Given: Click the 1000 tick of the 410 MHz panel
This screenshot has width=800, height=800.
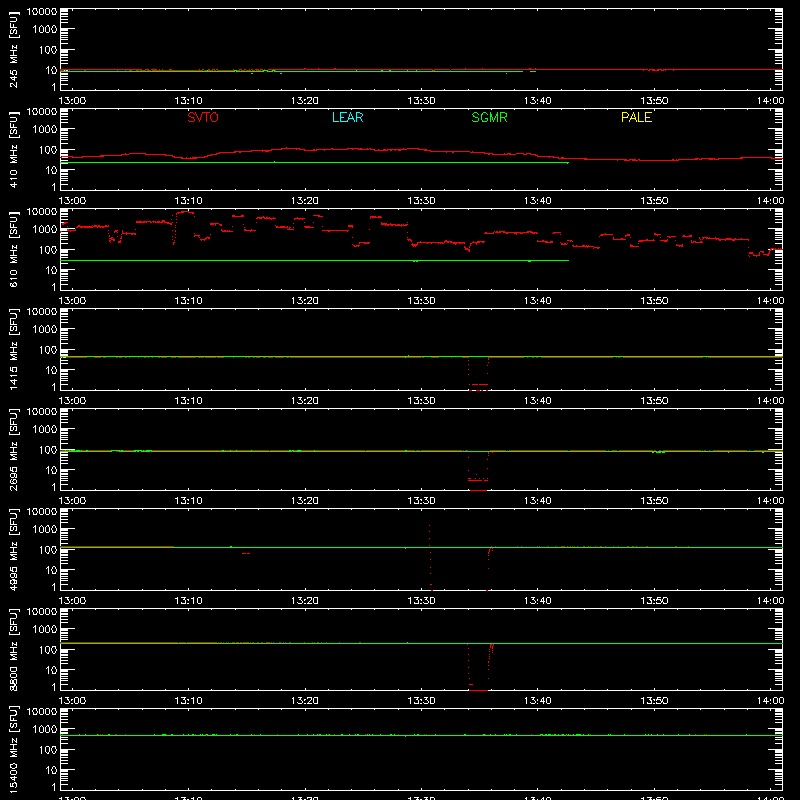Looking at the screenshot, I should [x=45, y=130].
